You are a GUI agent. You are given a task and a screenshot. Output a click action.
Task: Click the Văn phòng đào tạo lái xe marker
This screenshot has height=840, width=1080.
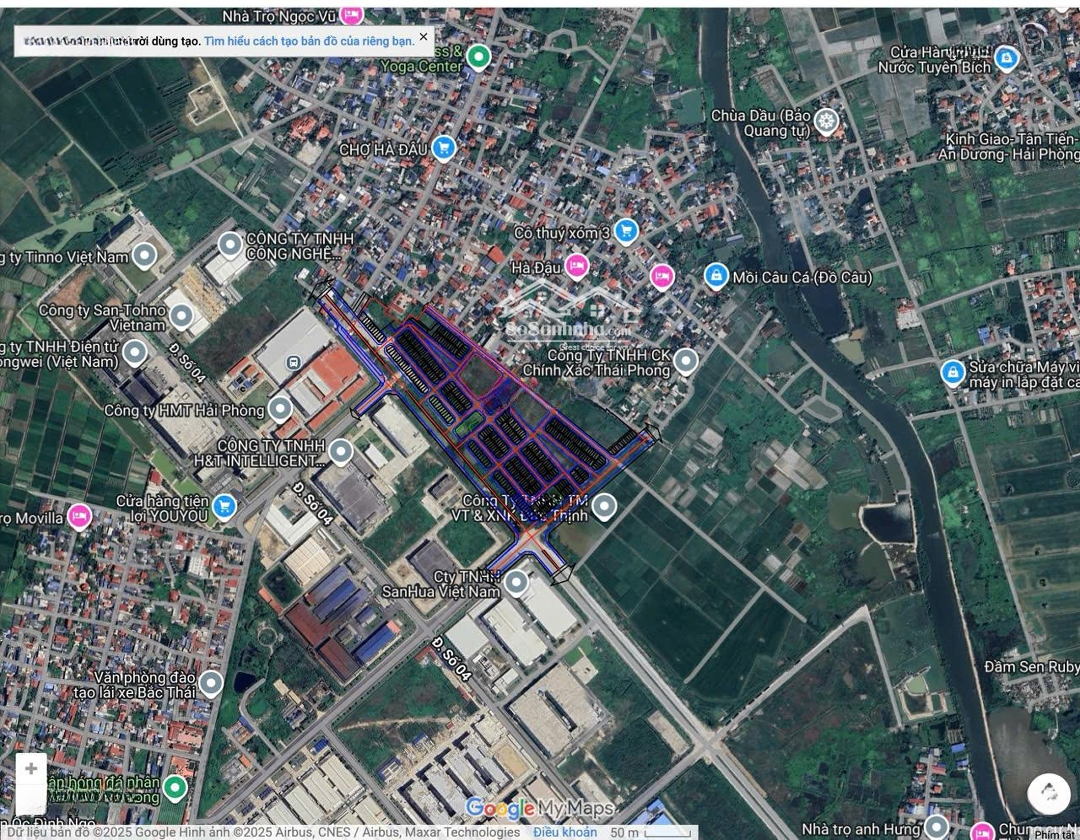click(x=210, y=683)
